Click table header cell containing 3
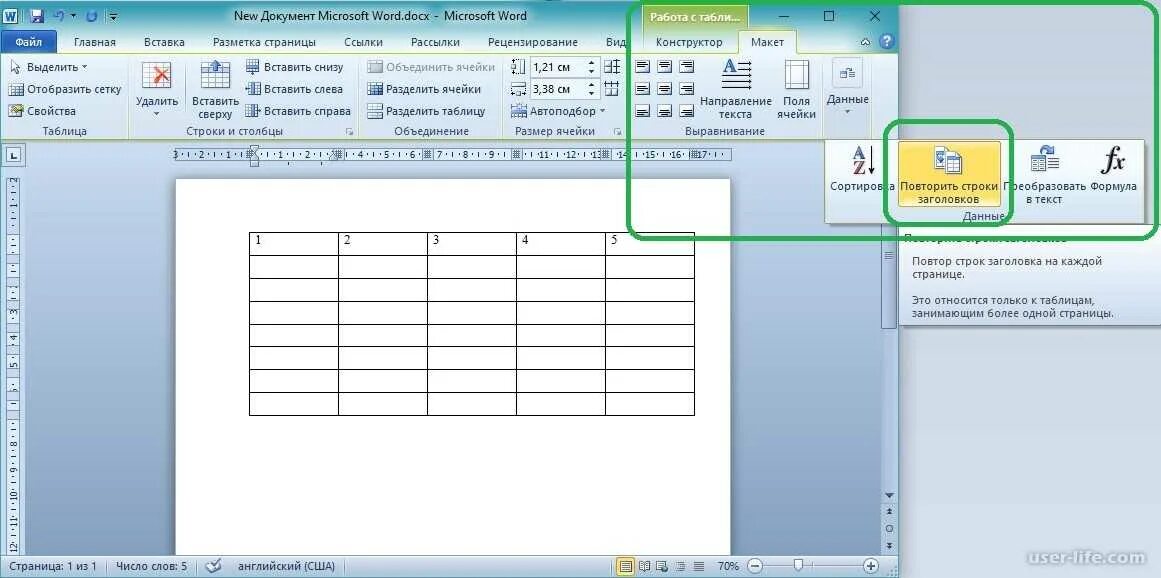This screenshot has height=578, width=1161. tap(472, 243)
